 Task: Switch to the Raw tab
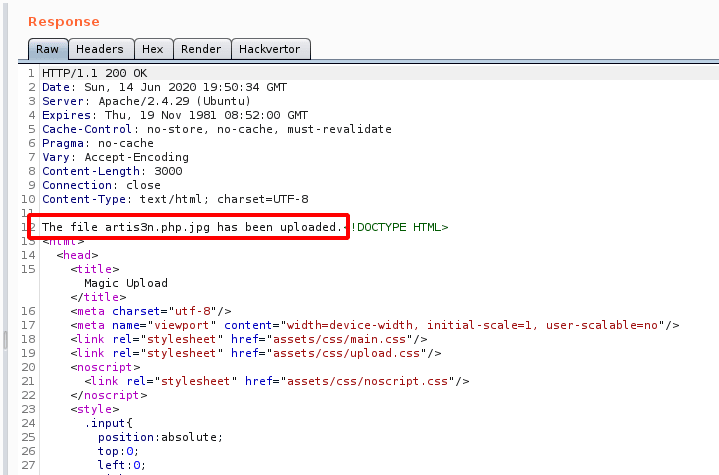tap(48, 49)
